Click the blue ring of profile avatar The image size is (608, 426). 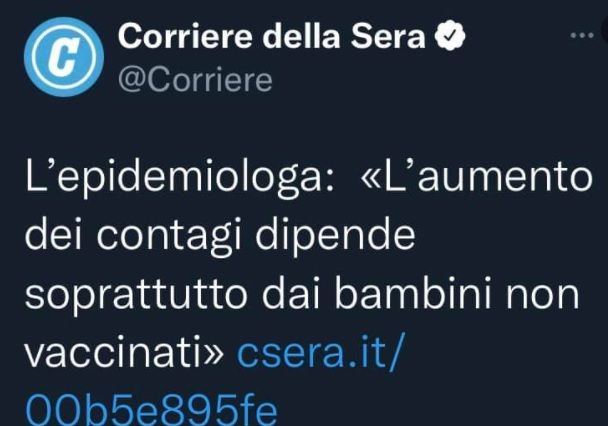tap(64, 21)
